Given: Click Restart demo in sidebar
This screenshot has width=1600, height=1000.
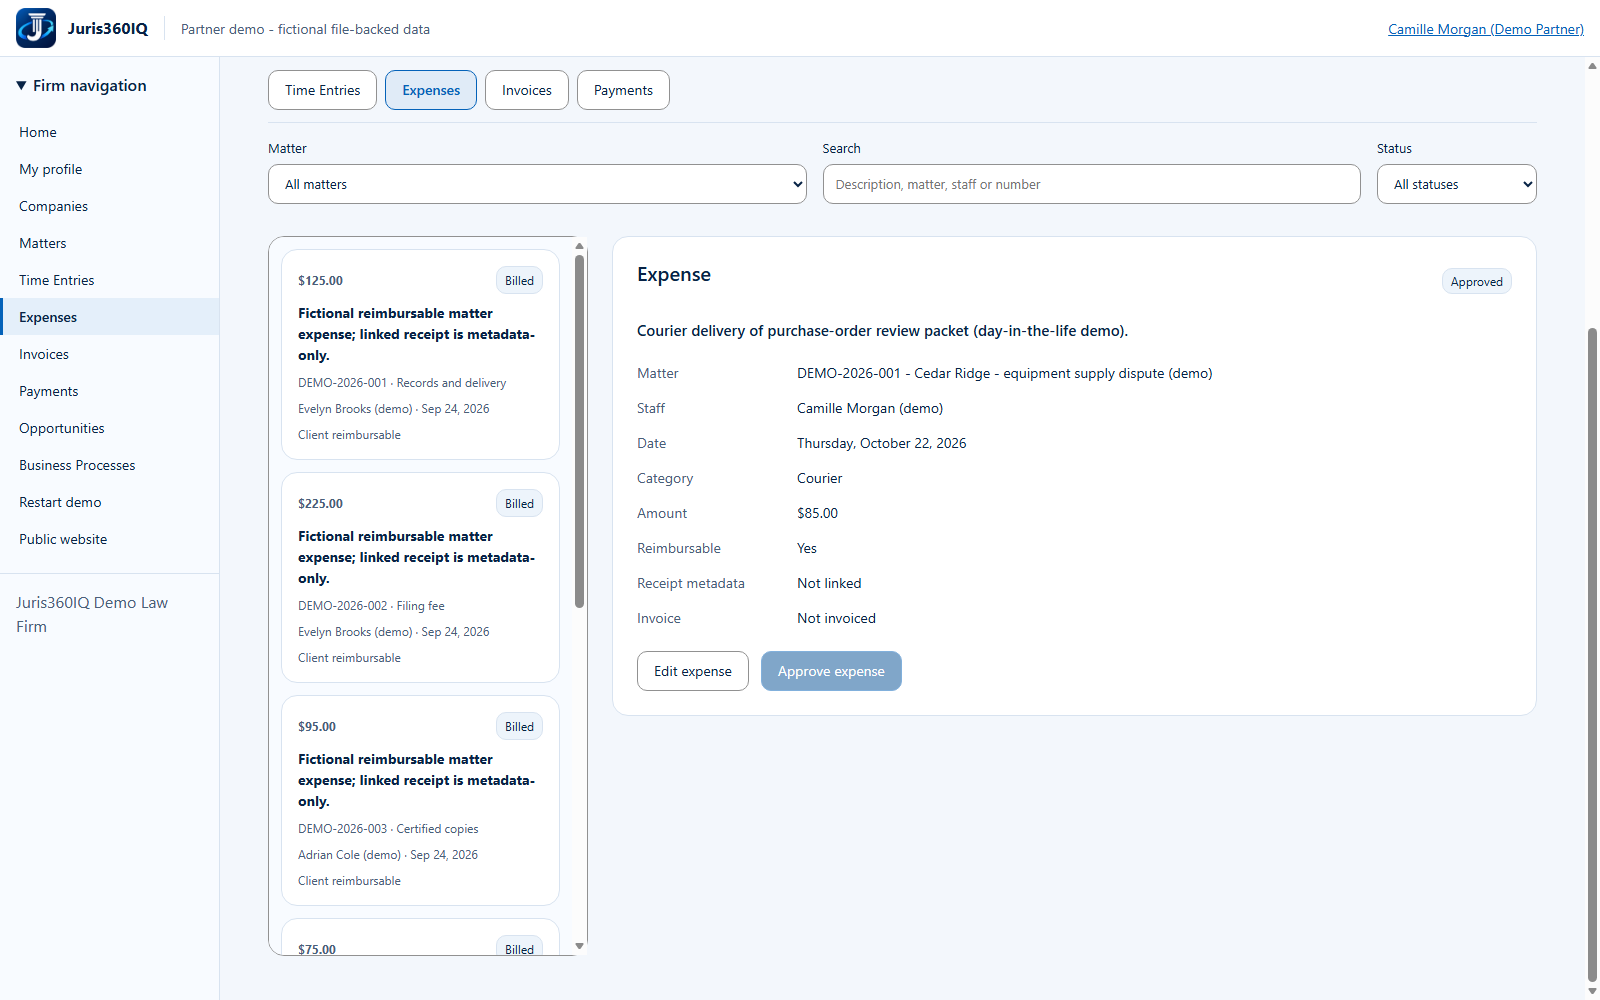Looking at the screenshot, I should tap(110, 502).
